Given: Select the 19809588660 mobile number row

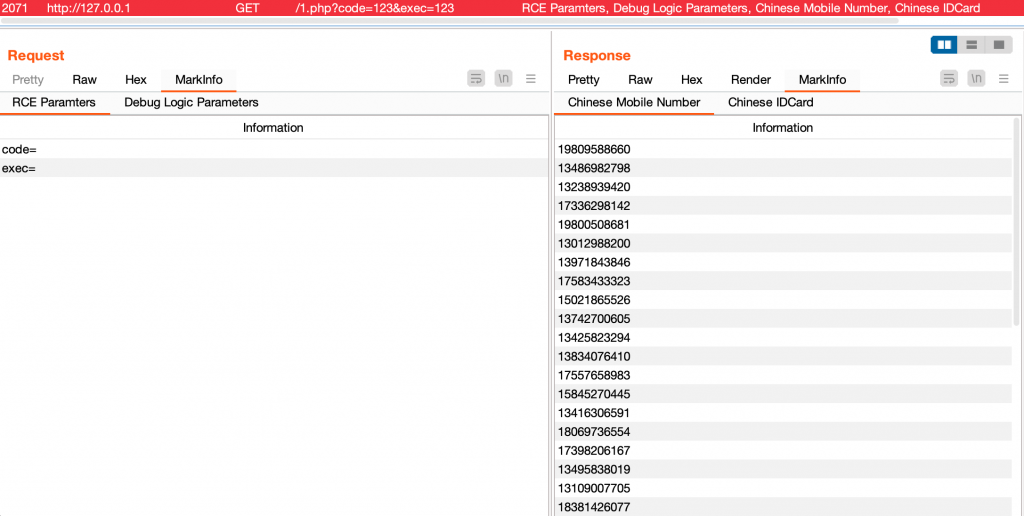Looking at the screenshot, I should coord(783,150).
